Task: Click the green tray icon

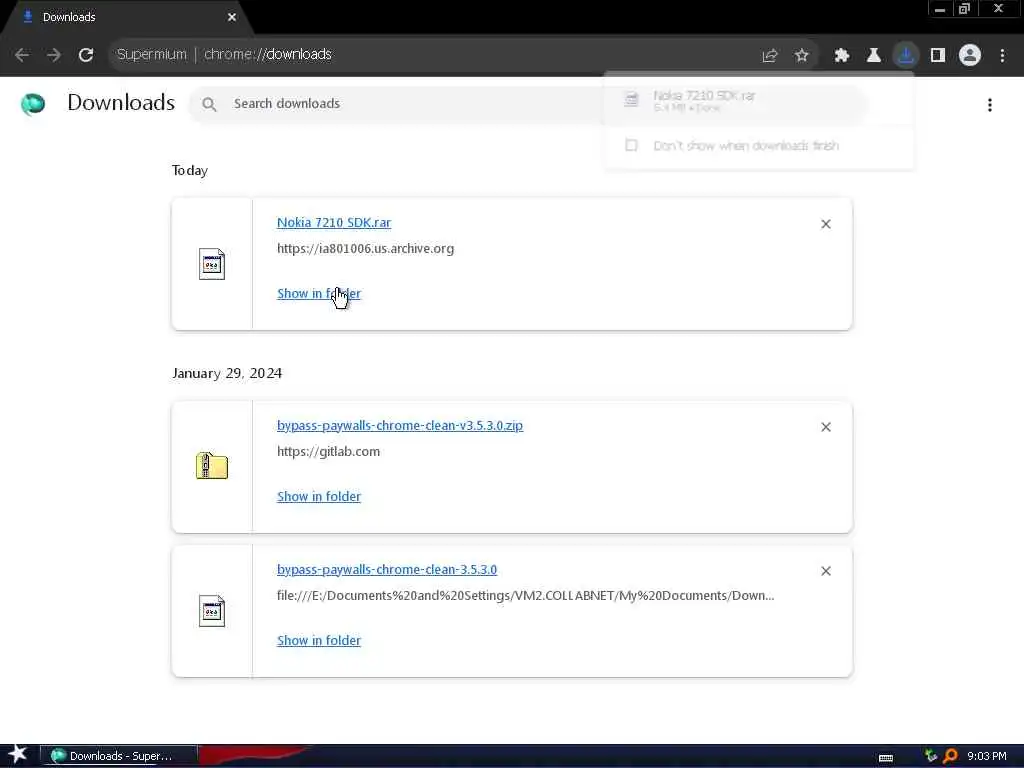Action: [931, 756]
